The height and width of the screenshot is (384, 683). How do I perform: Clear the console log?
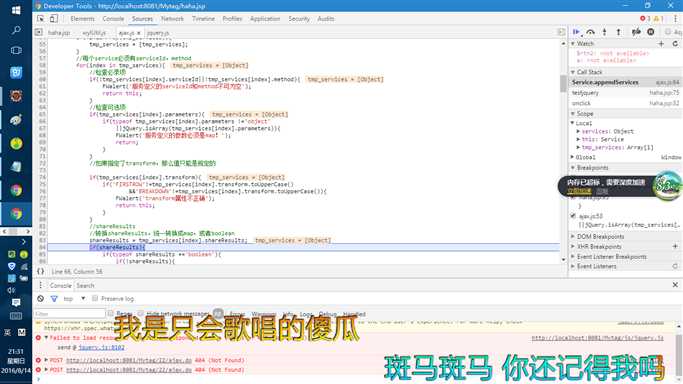click(41, 299)
